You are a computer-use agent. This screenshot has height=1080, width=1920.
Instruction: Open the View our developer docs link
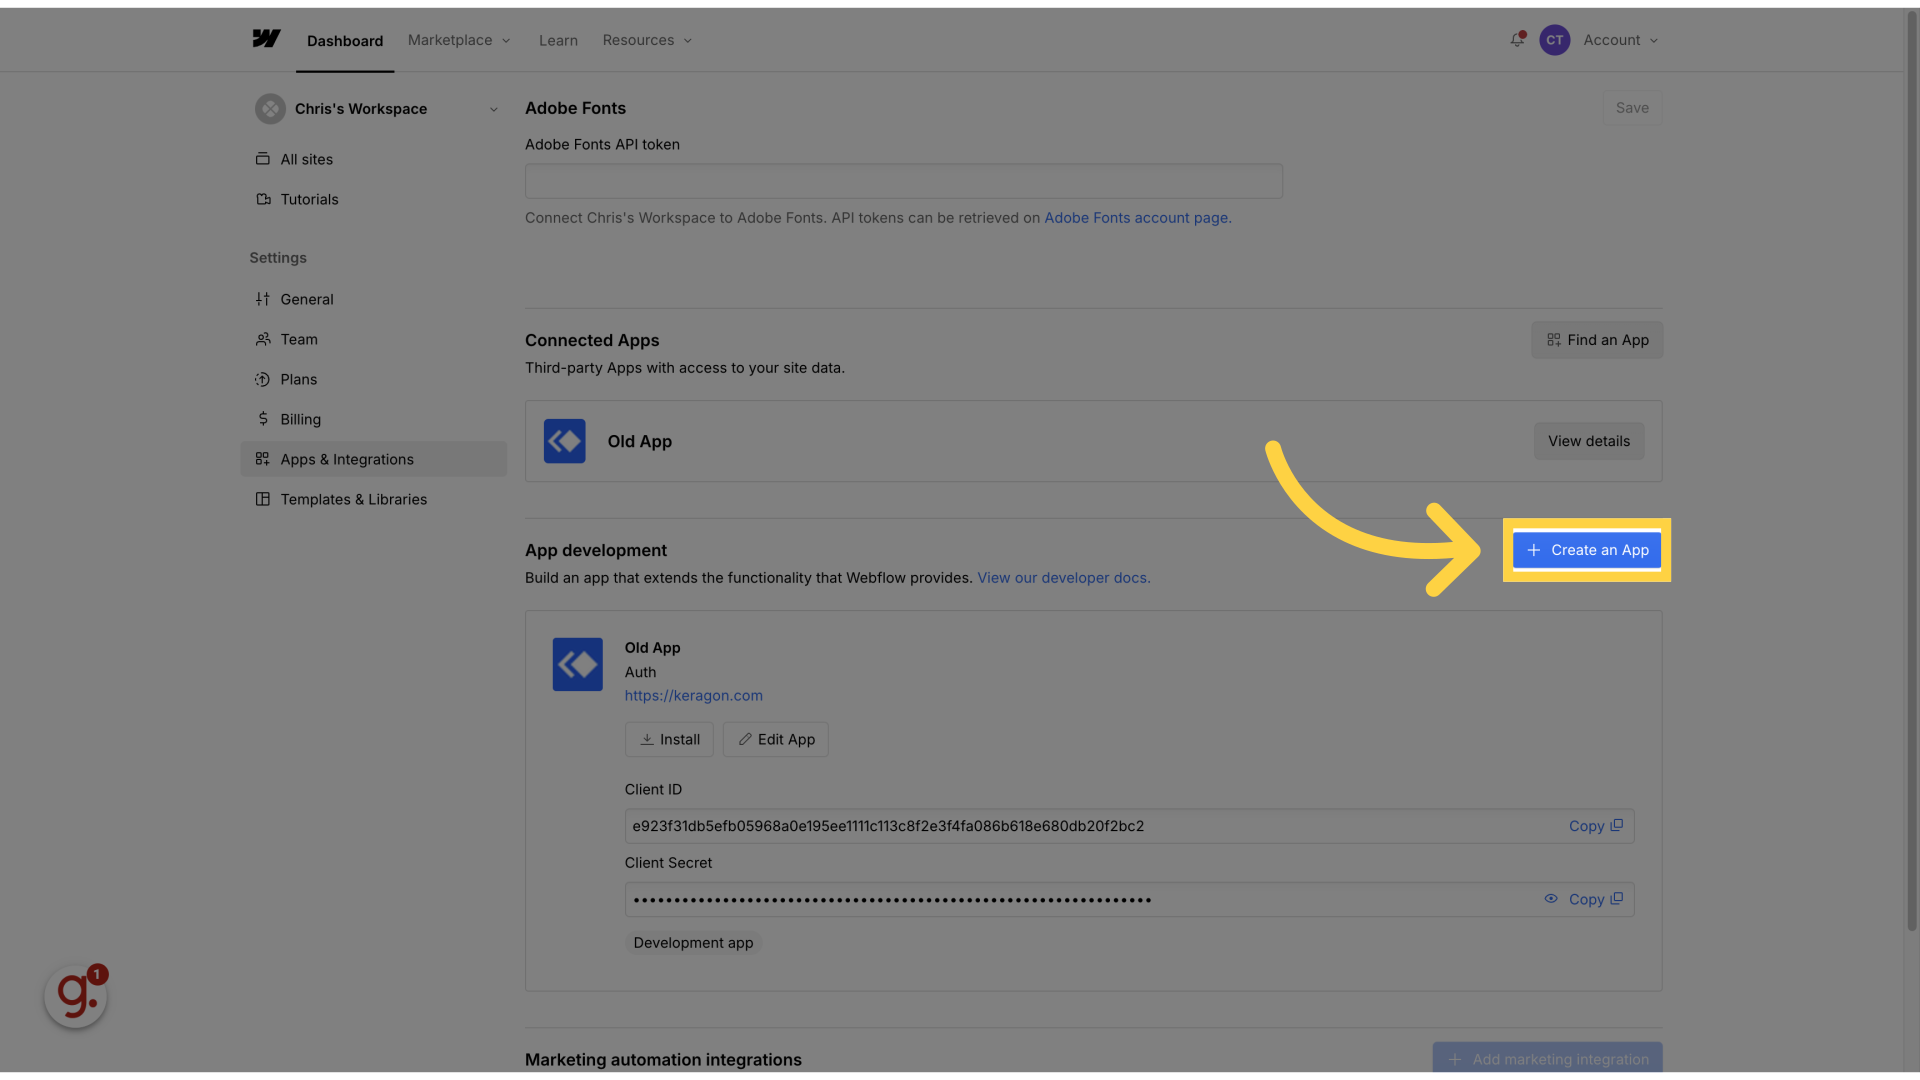pyautogui.click(x=1064, y=578)
